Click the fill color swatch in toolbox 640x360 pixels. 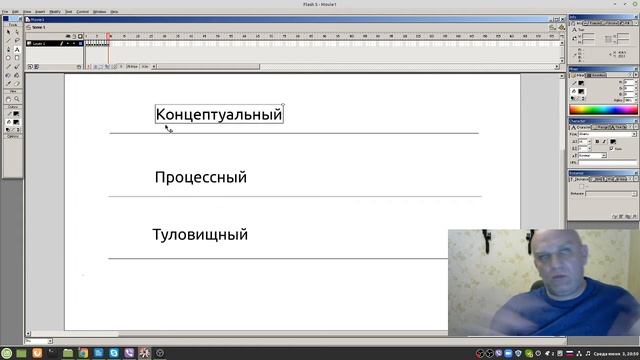(x=16, y=122)
